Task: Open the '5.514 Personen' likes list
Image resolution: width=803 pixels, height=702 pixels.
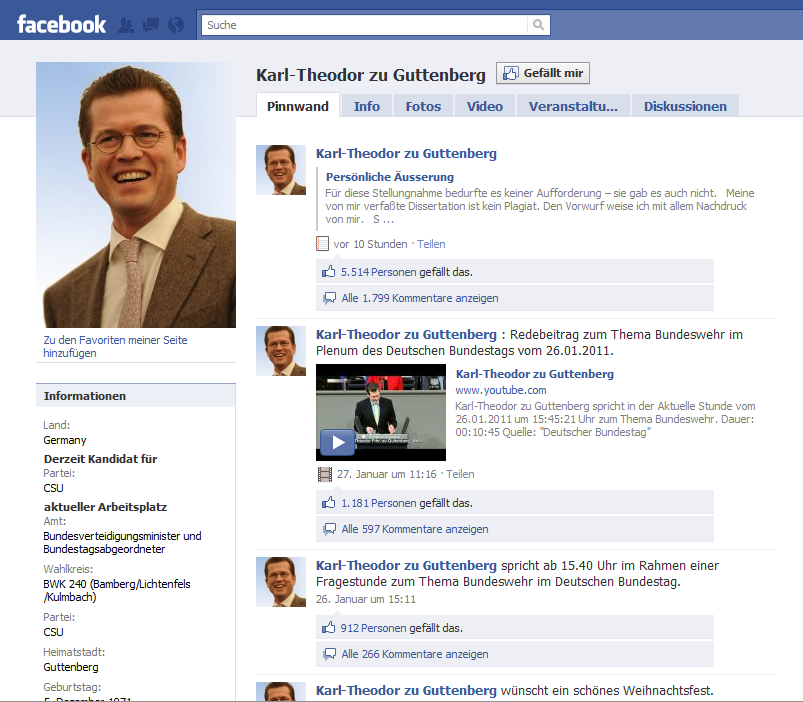Action: [378, 272]
